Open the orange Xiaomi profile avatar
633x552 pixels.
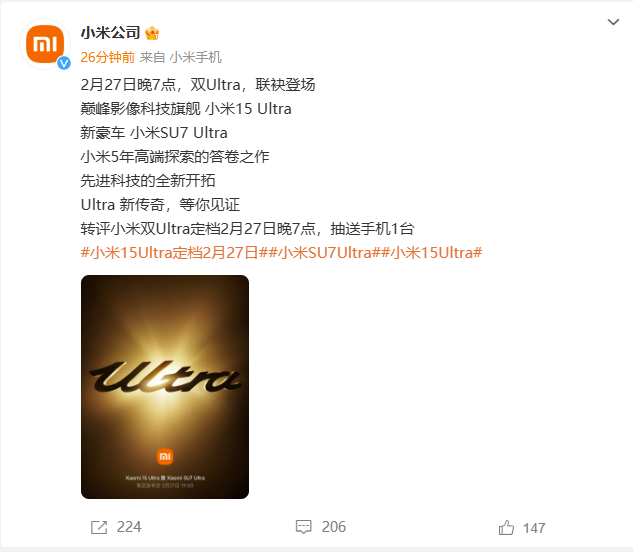pos(45,44)
